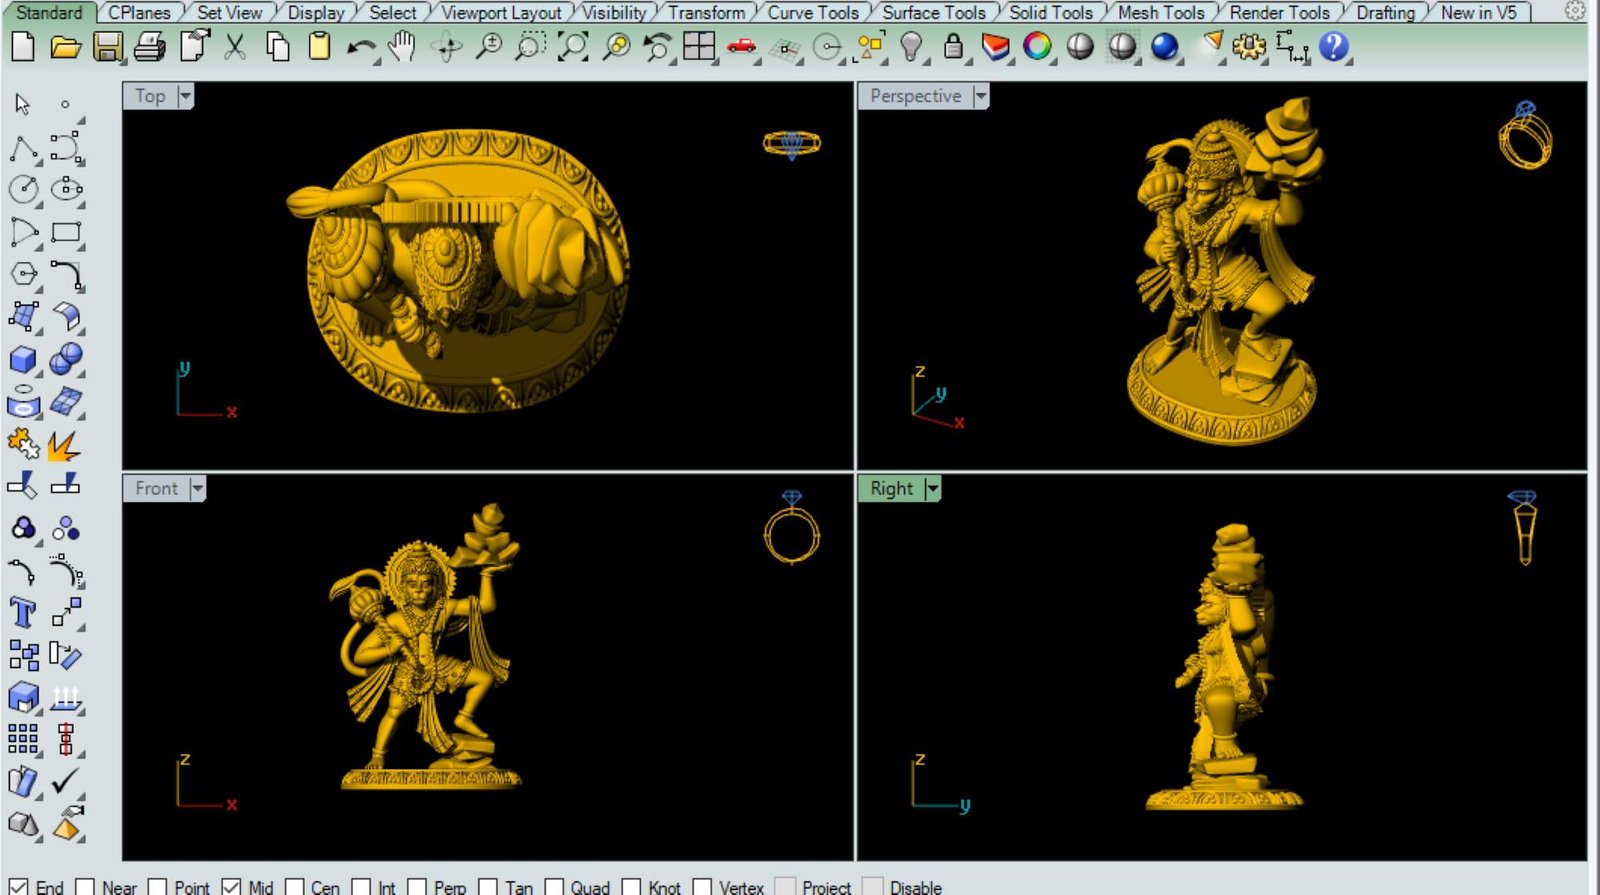Open the Right viewport dropdown arrow
Screen dimensions: 1600x895
[x=932, y=489]
